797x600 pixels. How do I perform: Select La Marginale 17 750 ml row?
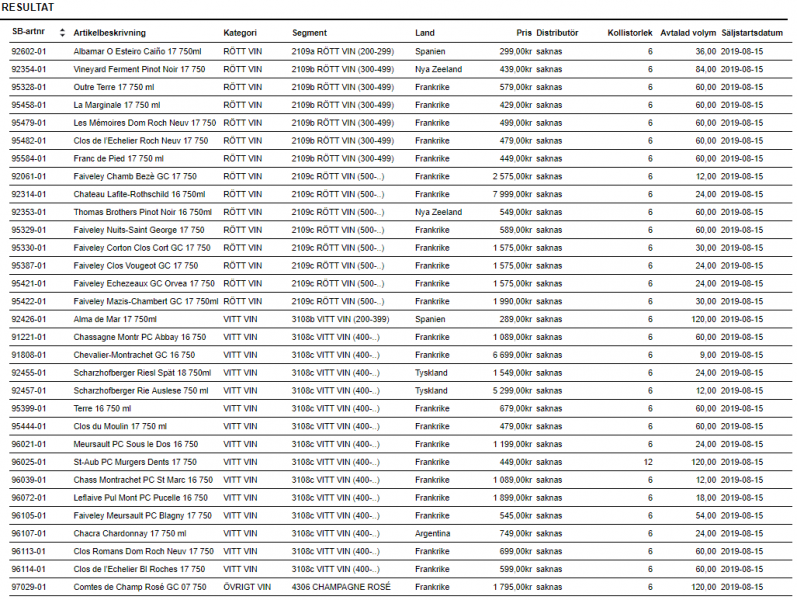click(x=401, y=105)
